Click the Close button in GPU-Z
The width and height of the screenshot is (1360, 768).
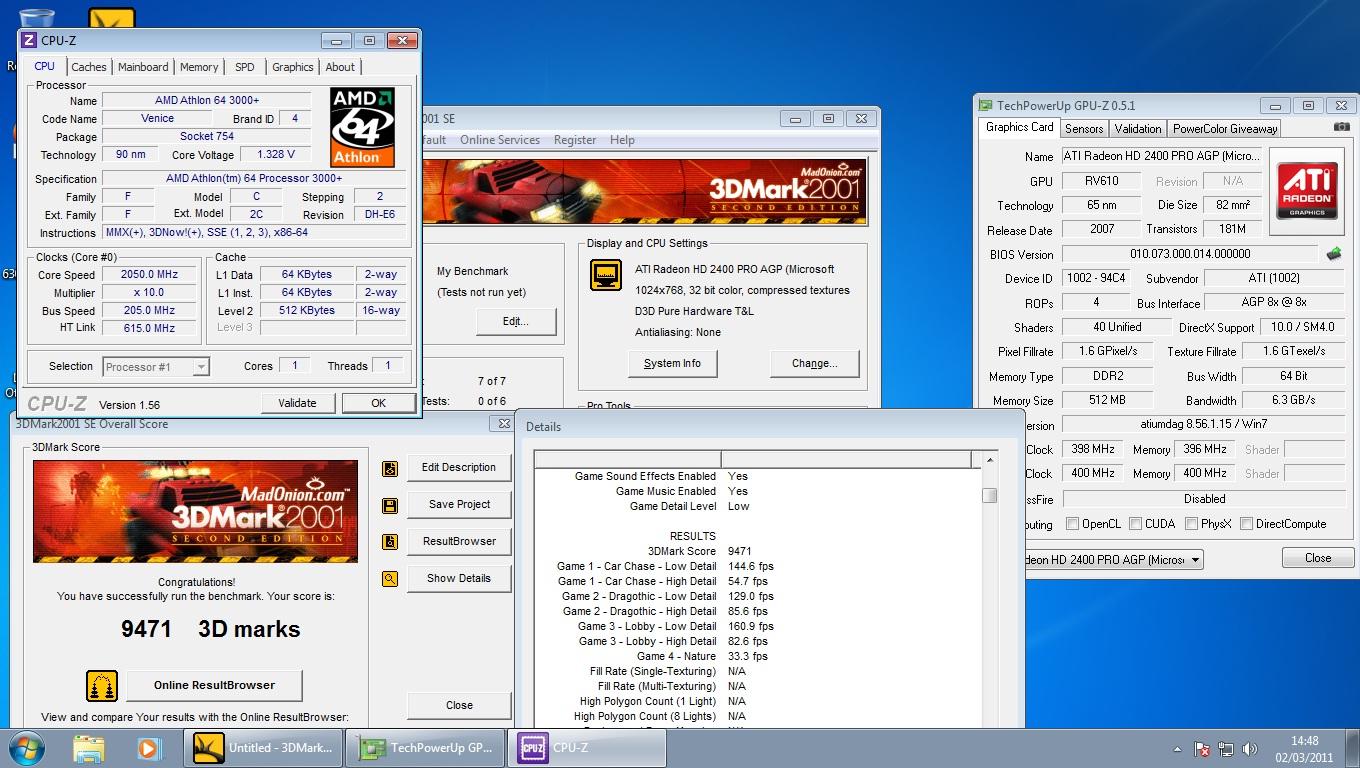click(x=1318, y=559)
